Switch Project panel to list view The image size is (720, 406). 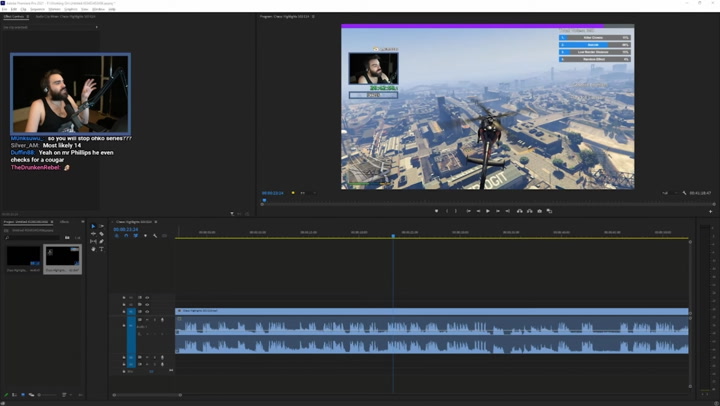click(14, 395)
